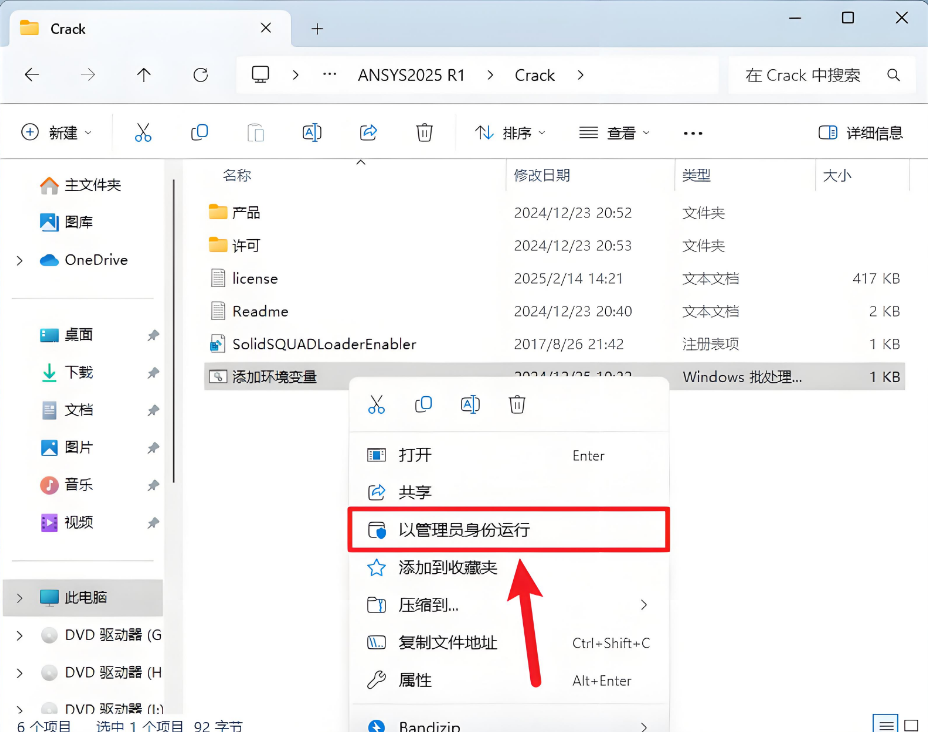This screenshot has width=928, height=732.
Task: Open 压缩到... submenu arrow
Action: (644, 605)
